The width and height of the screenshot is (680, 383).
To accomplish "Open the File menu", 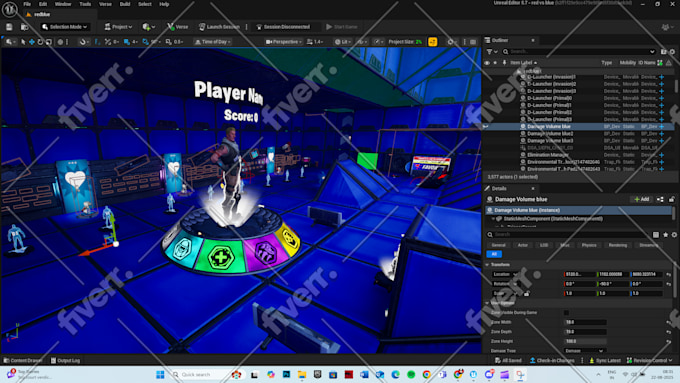I will (x=27, y=4).
